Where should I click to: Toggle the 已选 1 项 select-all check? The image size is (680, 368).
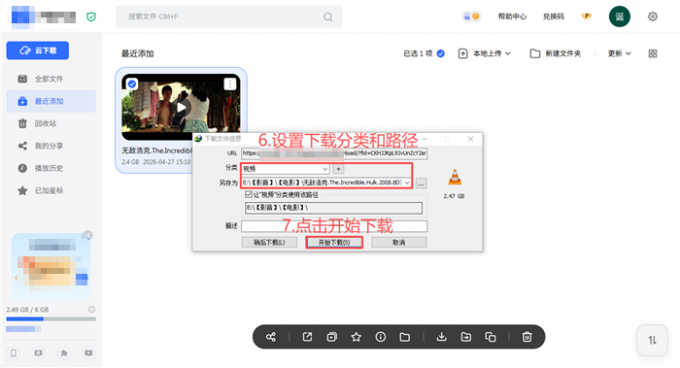point(441,54)
